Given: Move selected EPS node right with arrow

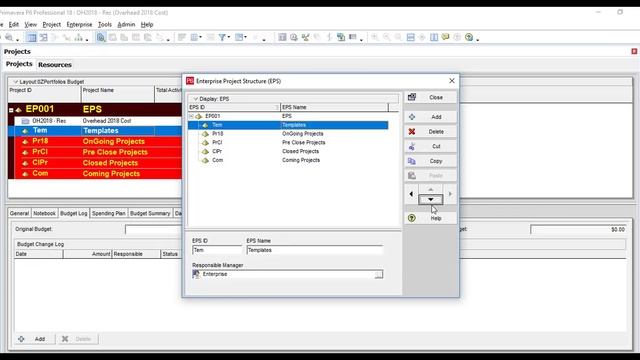Looking at the screenshot, I should pyautogui.click(x=450, y=194).
